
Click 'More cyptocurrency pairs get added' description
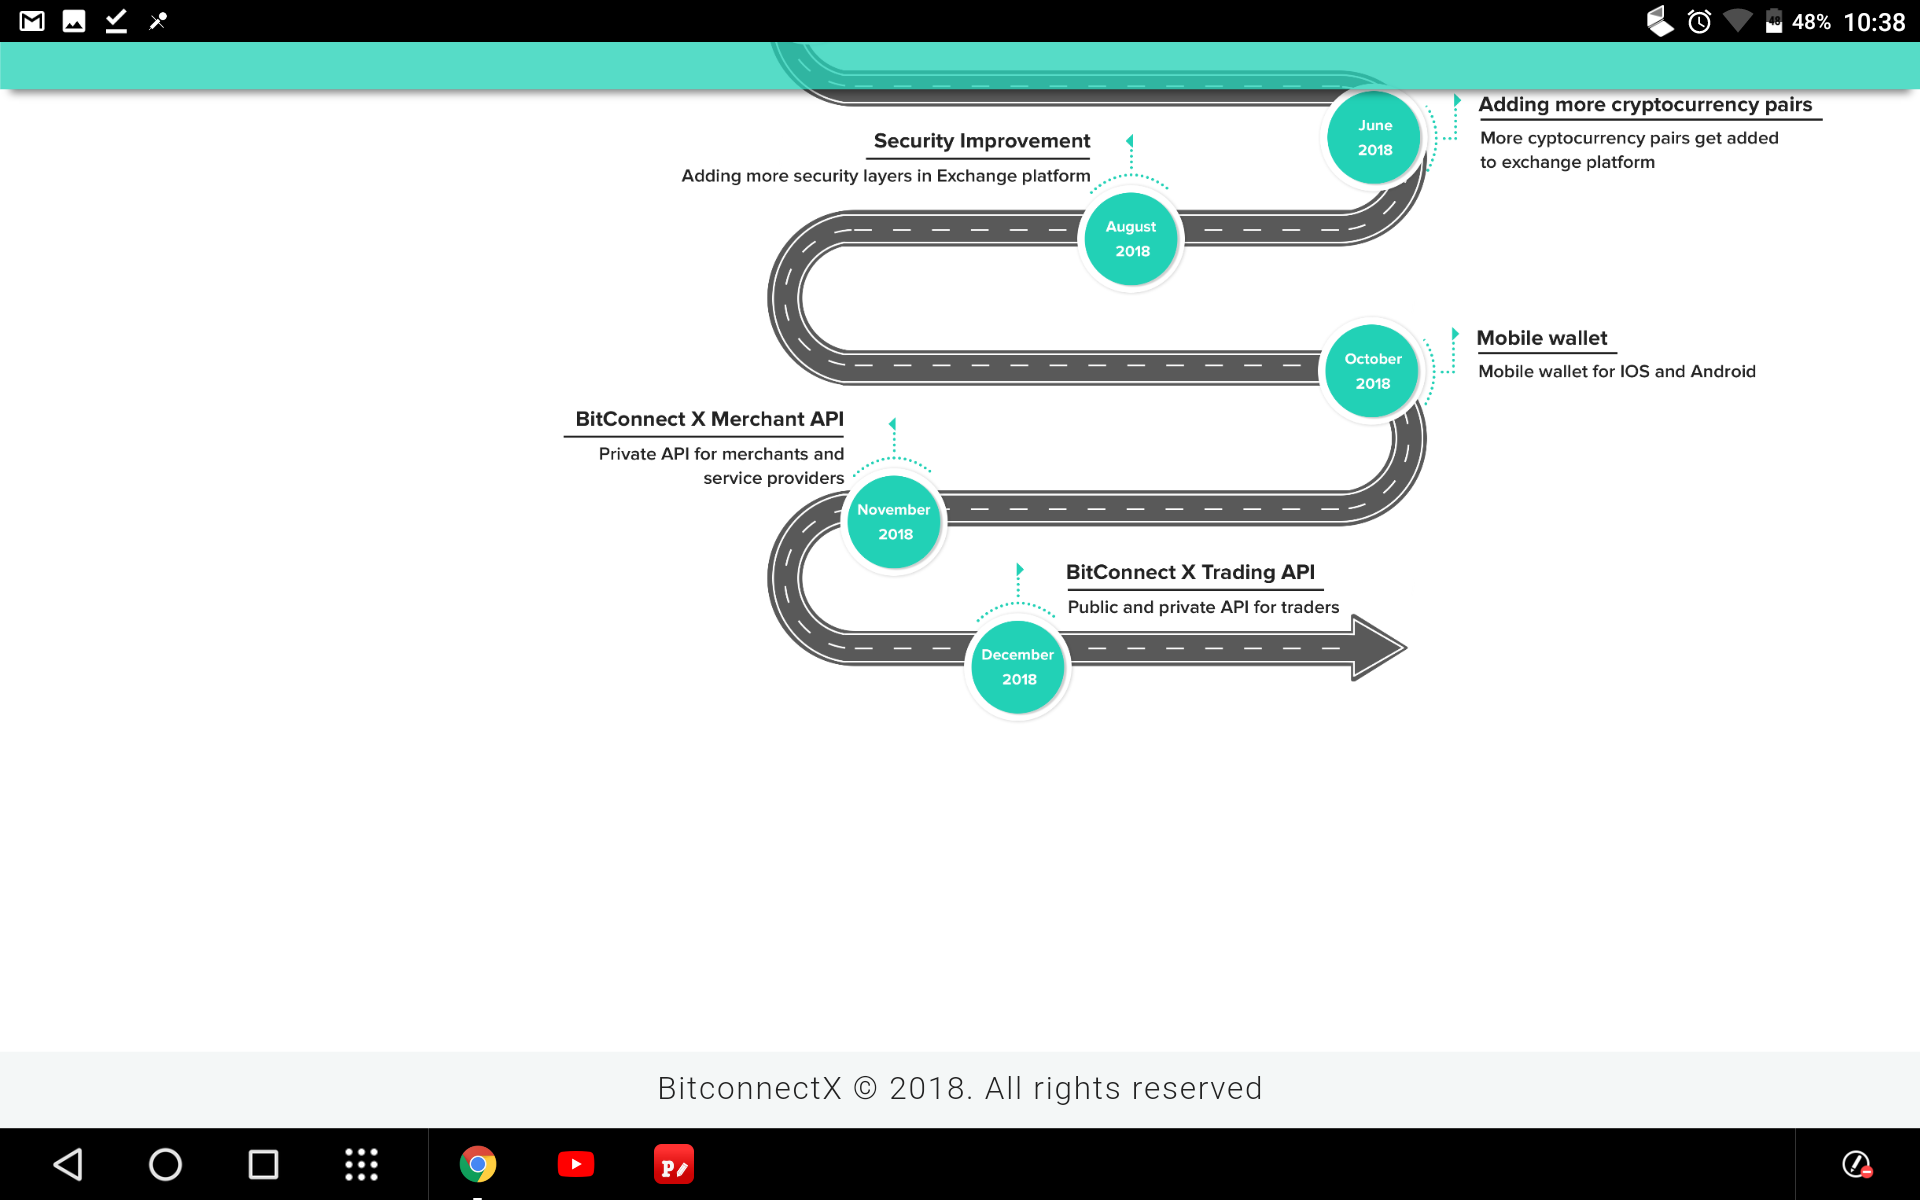click(1629, 138)
